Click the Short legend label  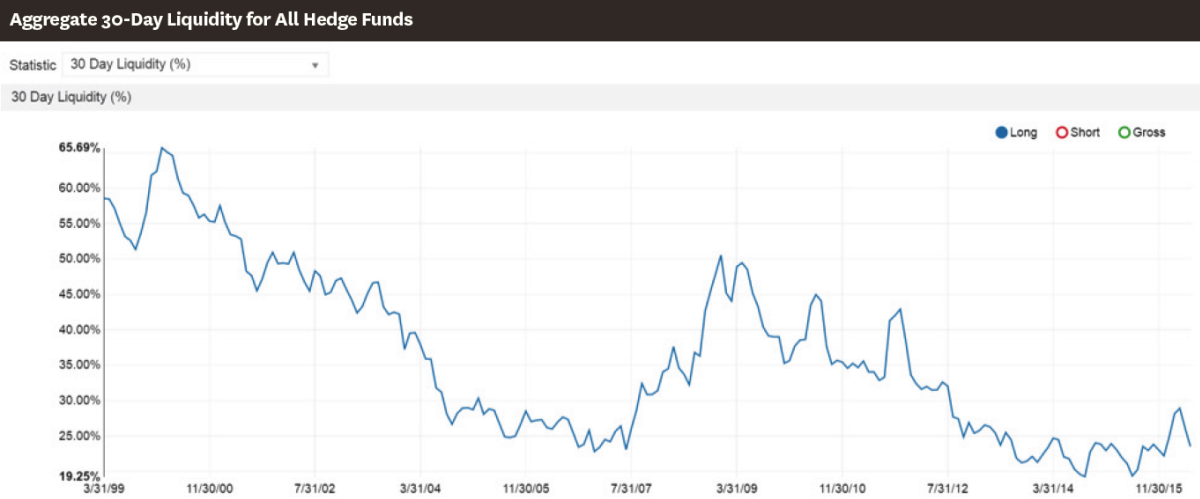[x=1085, y=132]
